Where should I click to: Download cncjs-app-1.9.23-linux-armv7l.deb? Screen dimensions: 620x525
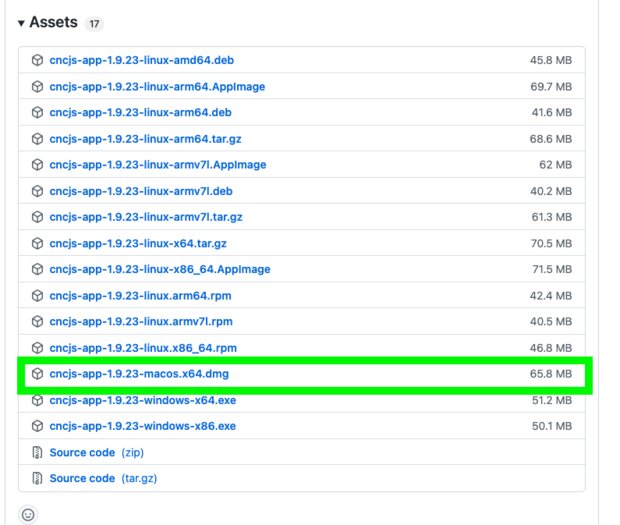click(141, 191)
